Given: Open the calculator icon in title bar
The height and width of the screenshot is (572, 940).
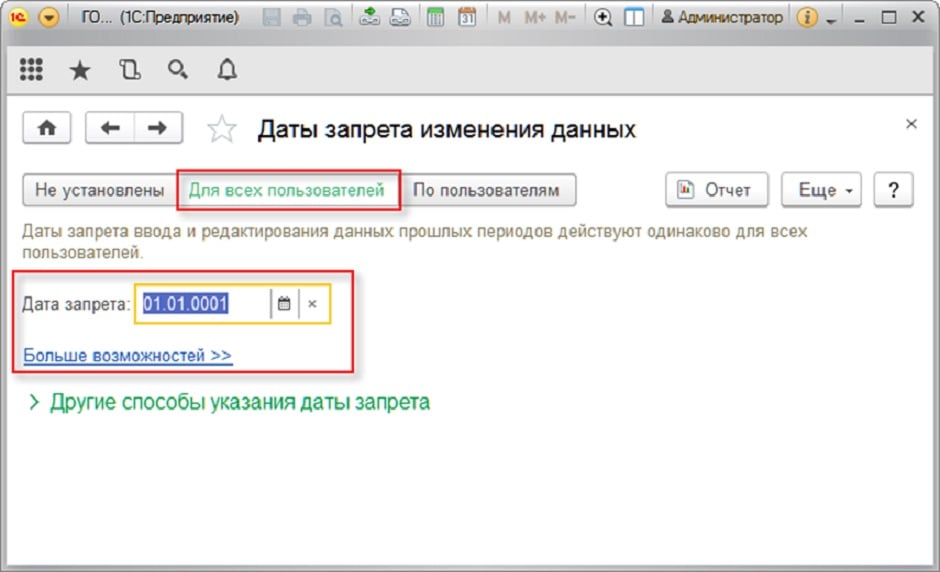Looking at the screenshot, I should click(x=435, y=17).
